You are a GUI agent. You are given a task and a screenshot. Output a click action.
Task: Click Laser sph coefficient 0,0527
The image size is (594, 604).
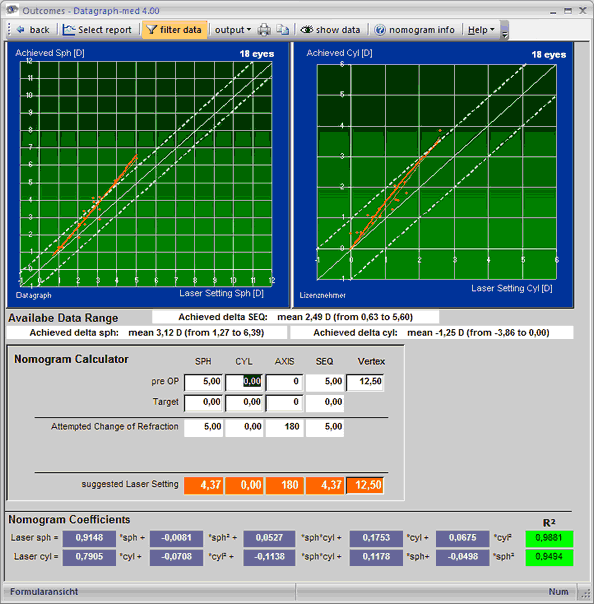click(269, 538)
